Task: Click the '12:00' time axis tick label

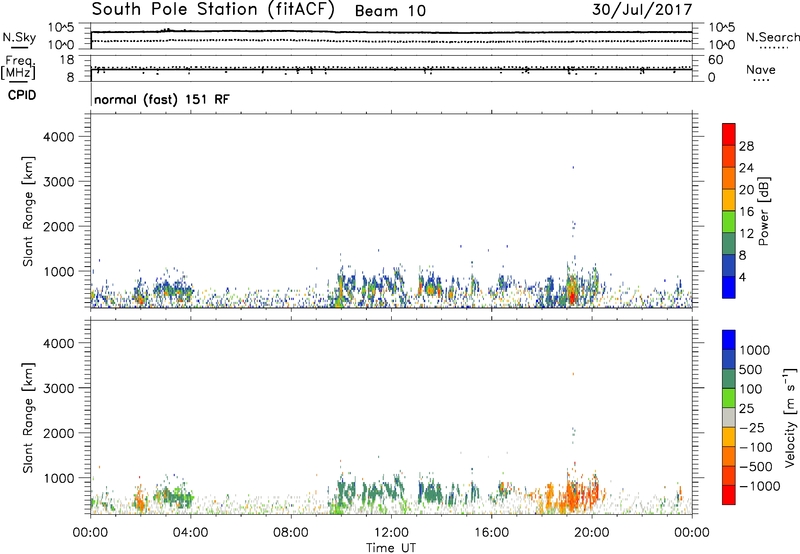Action: (391, 533)
